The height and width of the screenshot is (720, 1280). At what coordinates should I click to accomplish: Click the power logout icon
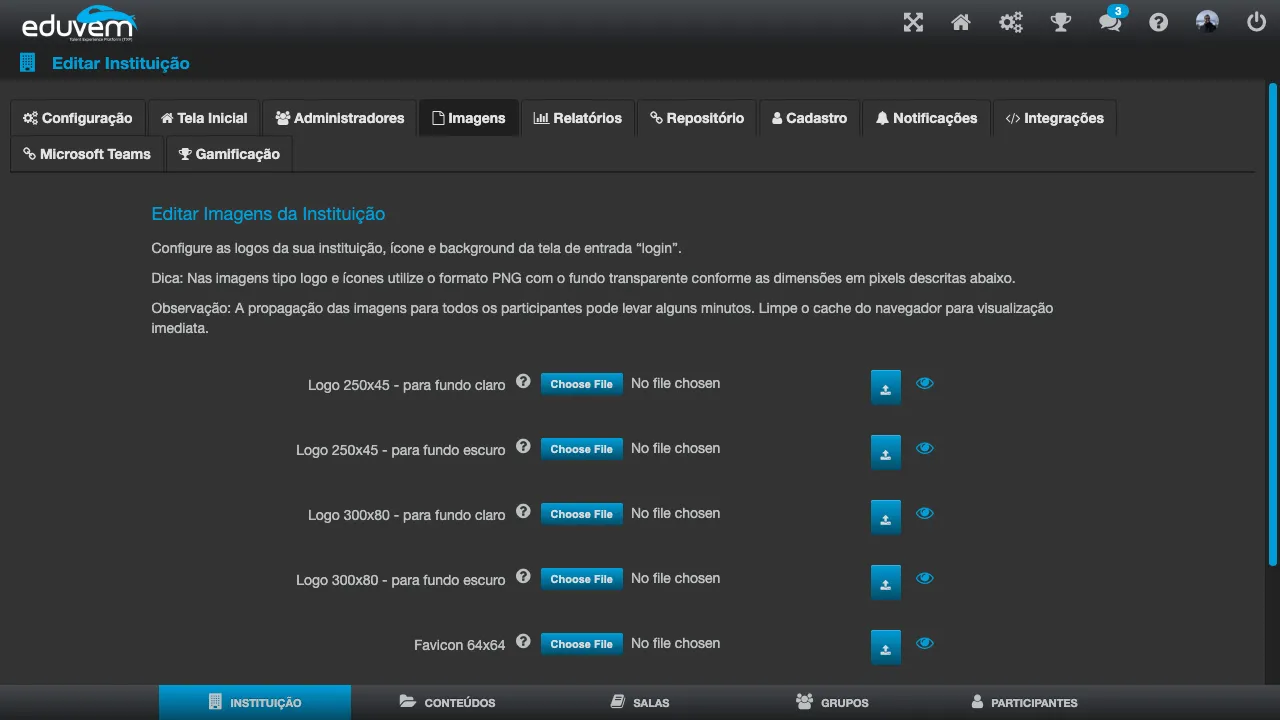[1257, 22]
